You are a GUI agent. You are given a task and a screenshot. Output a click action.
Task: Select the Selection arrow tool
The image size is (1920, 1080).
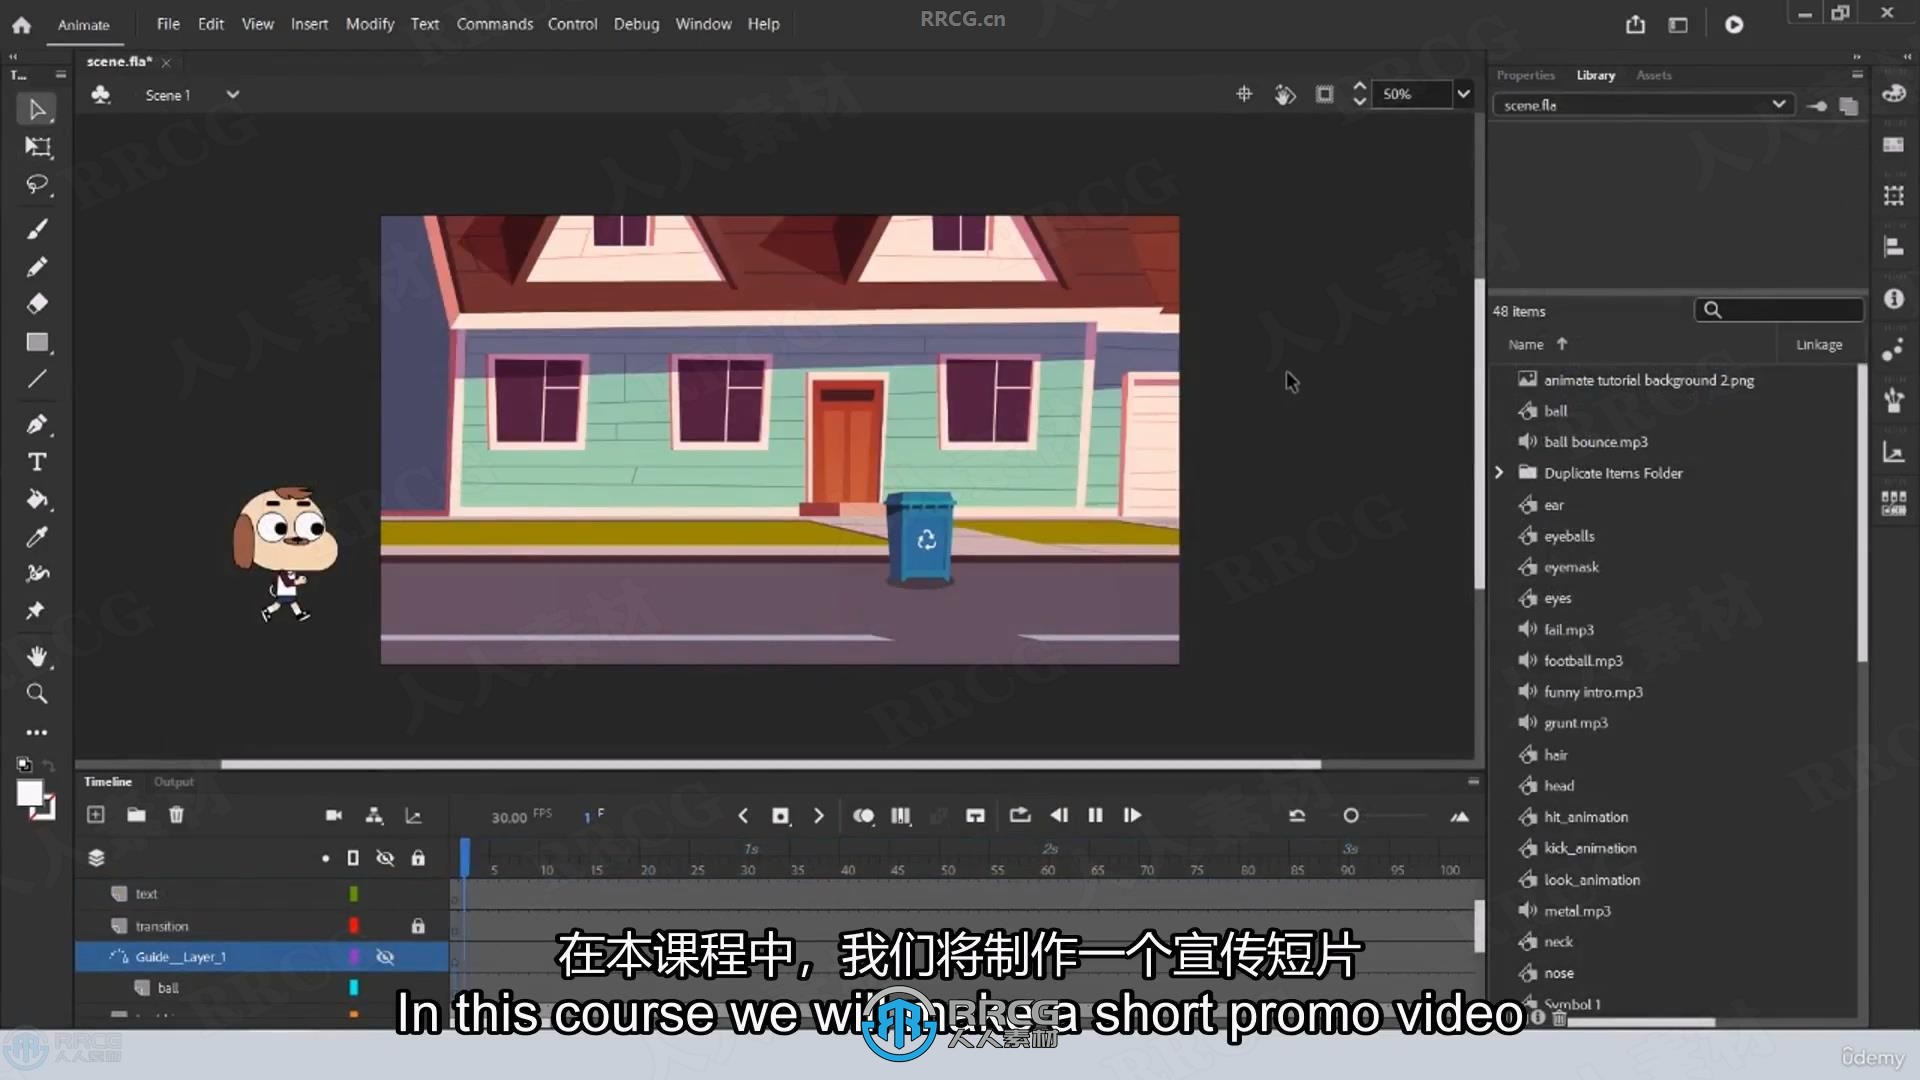(37, 109)
